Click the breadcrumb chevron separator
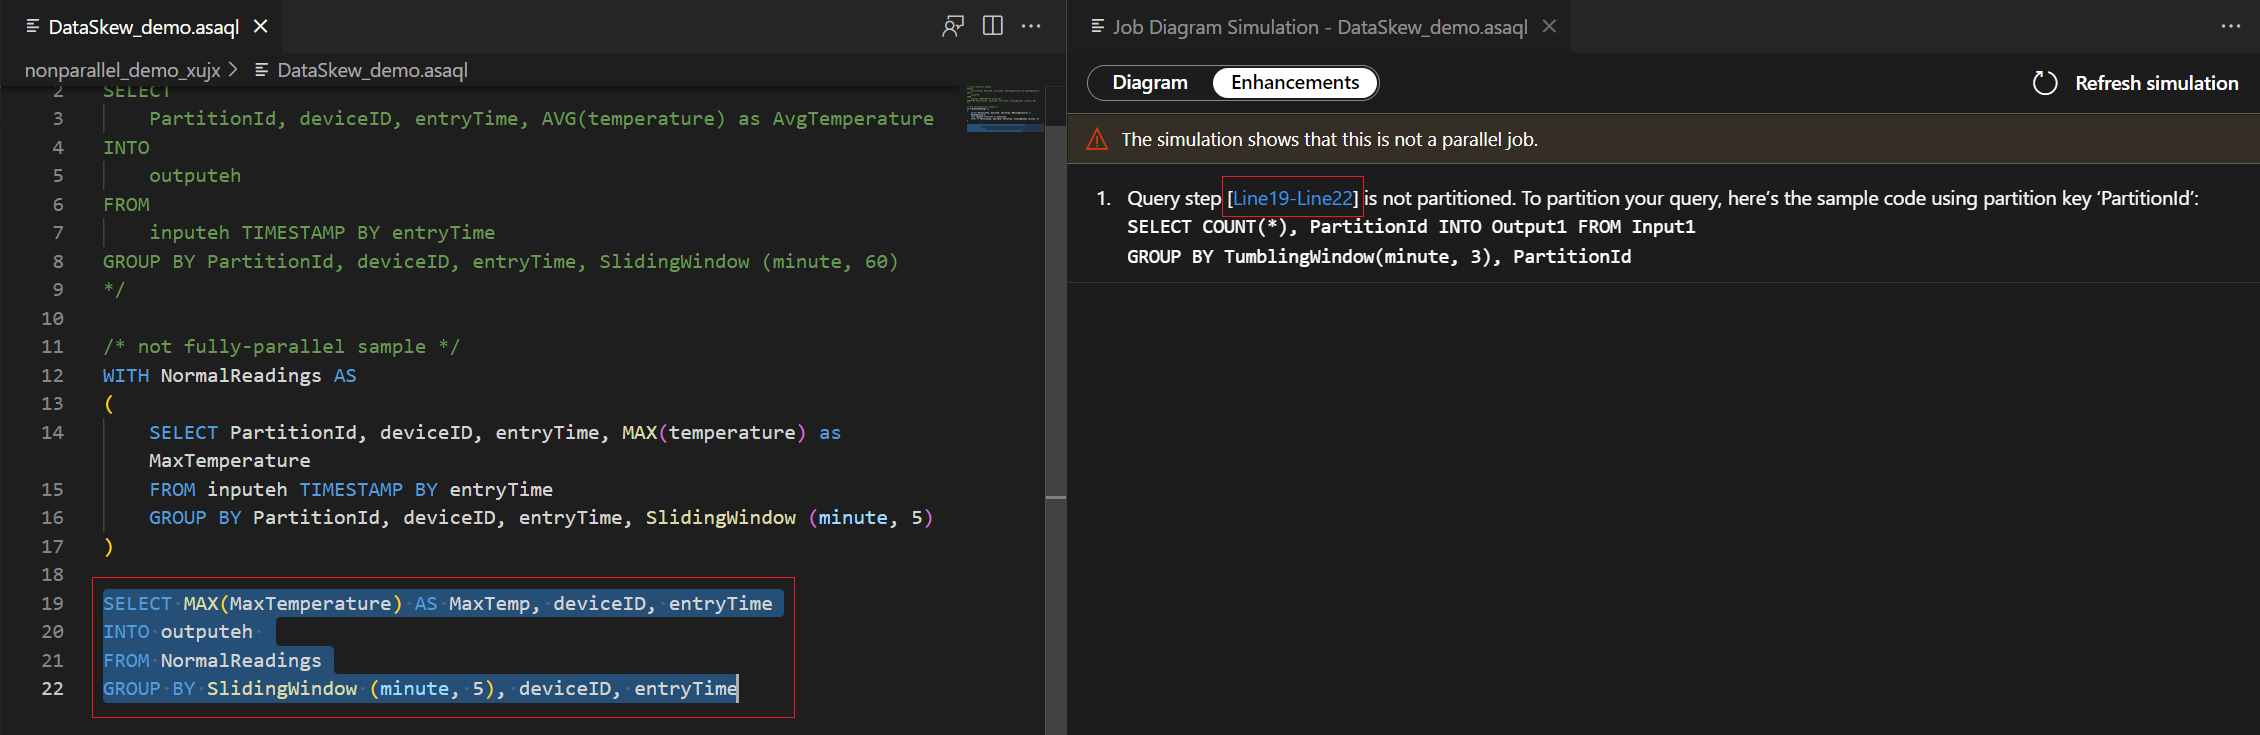2260x735 pixels. click(233, 70)
